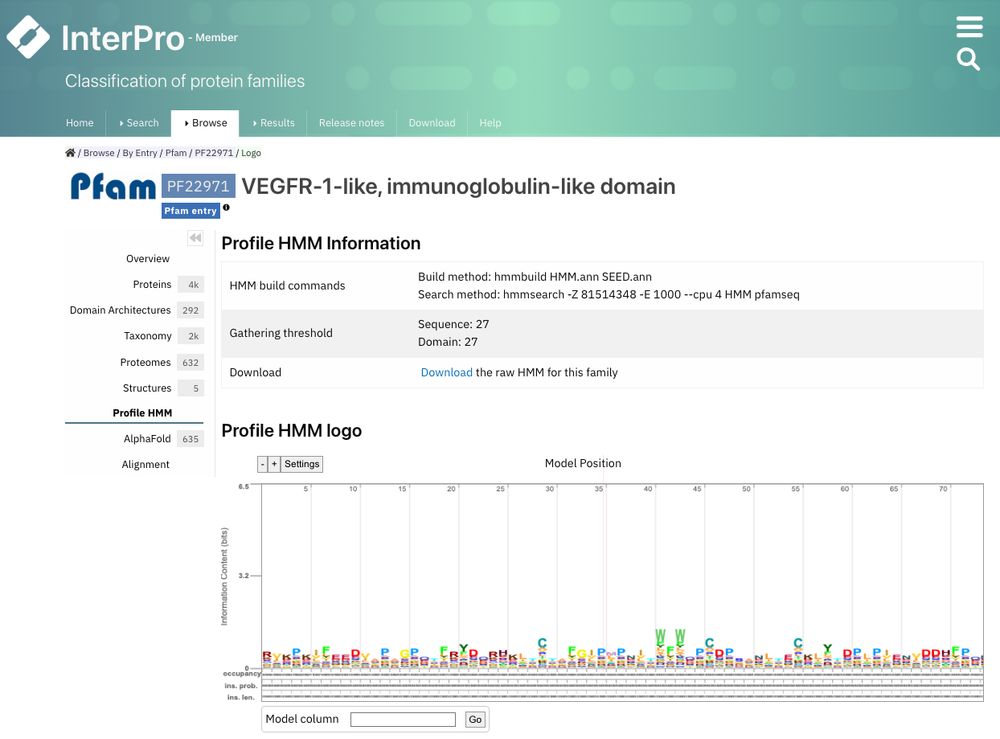Open the Structures side tab

click(x=147, y=388)
